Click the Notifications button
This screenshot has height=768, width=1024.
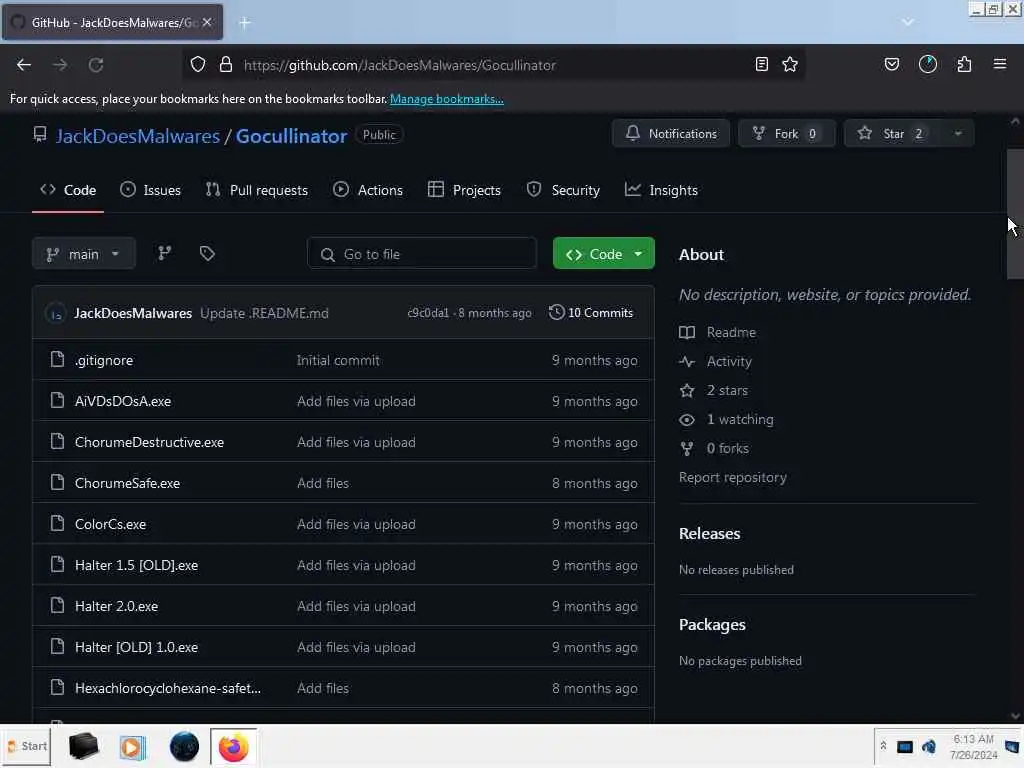coord(671,133)
